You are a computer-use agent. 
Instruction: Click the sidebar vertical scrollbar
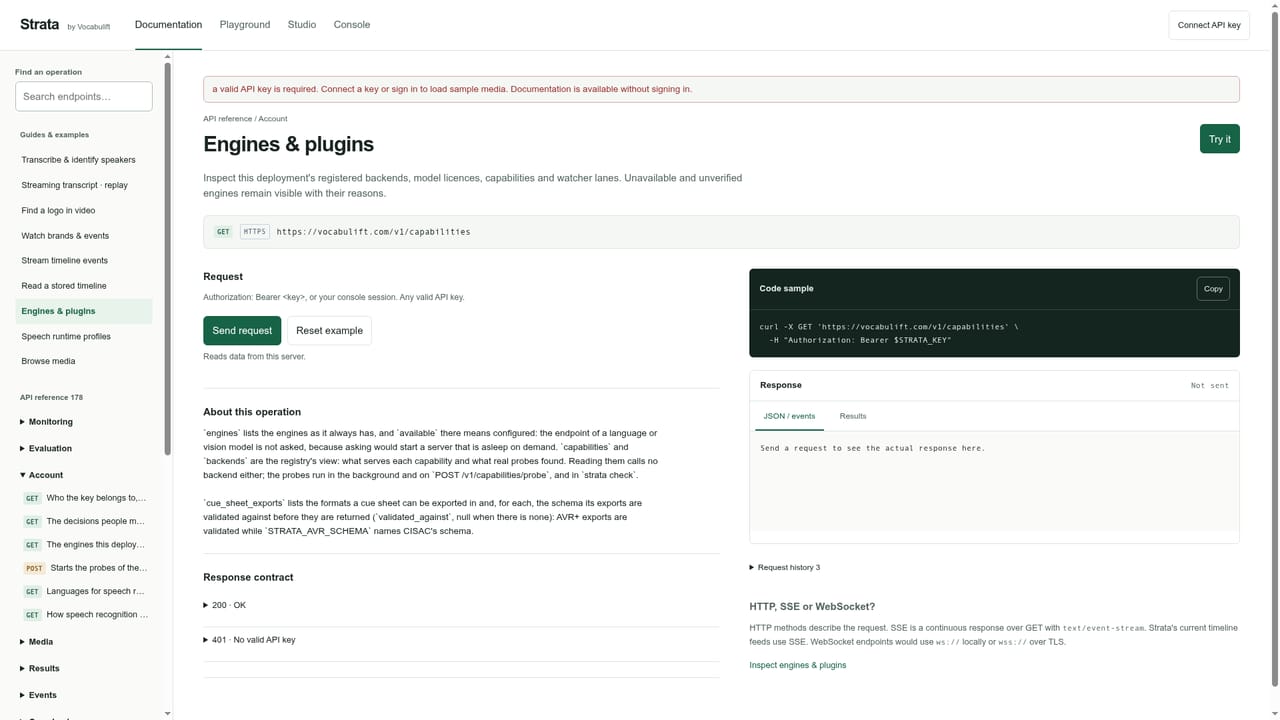167,260
